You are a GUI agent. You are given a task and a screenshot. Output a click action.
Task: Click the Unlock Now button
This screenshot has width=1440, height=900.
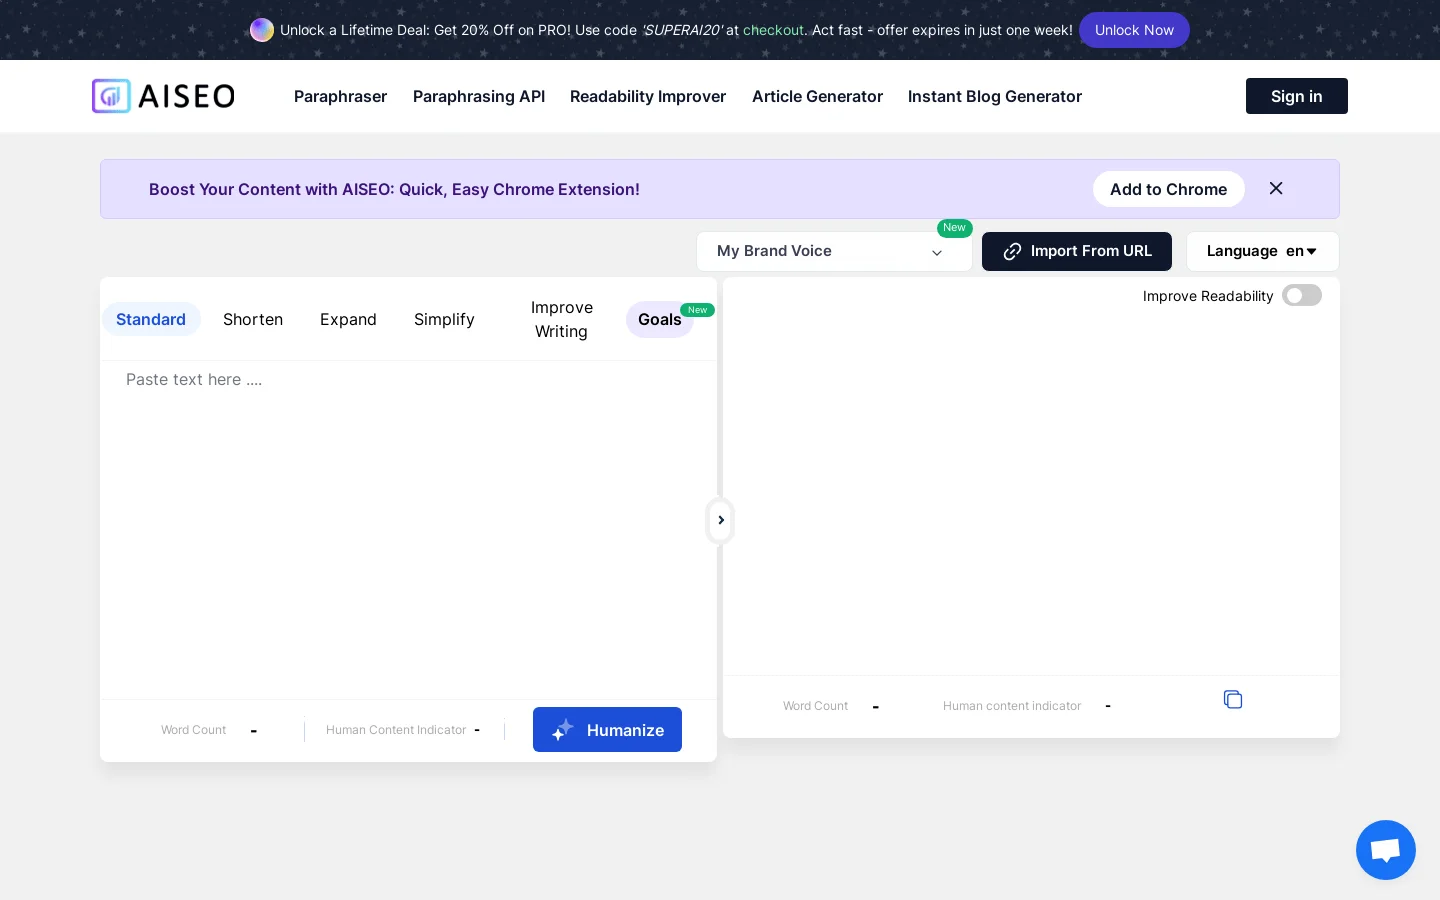tap(1133, 30)
